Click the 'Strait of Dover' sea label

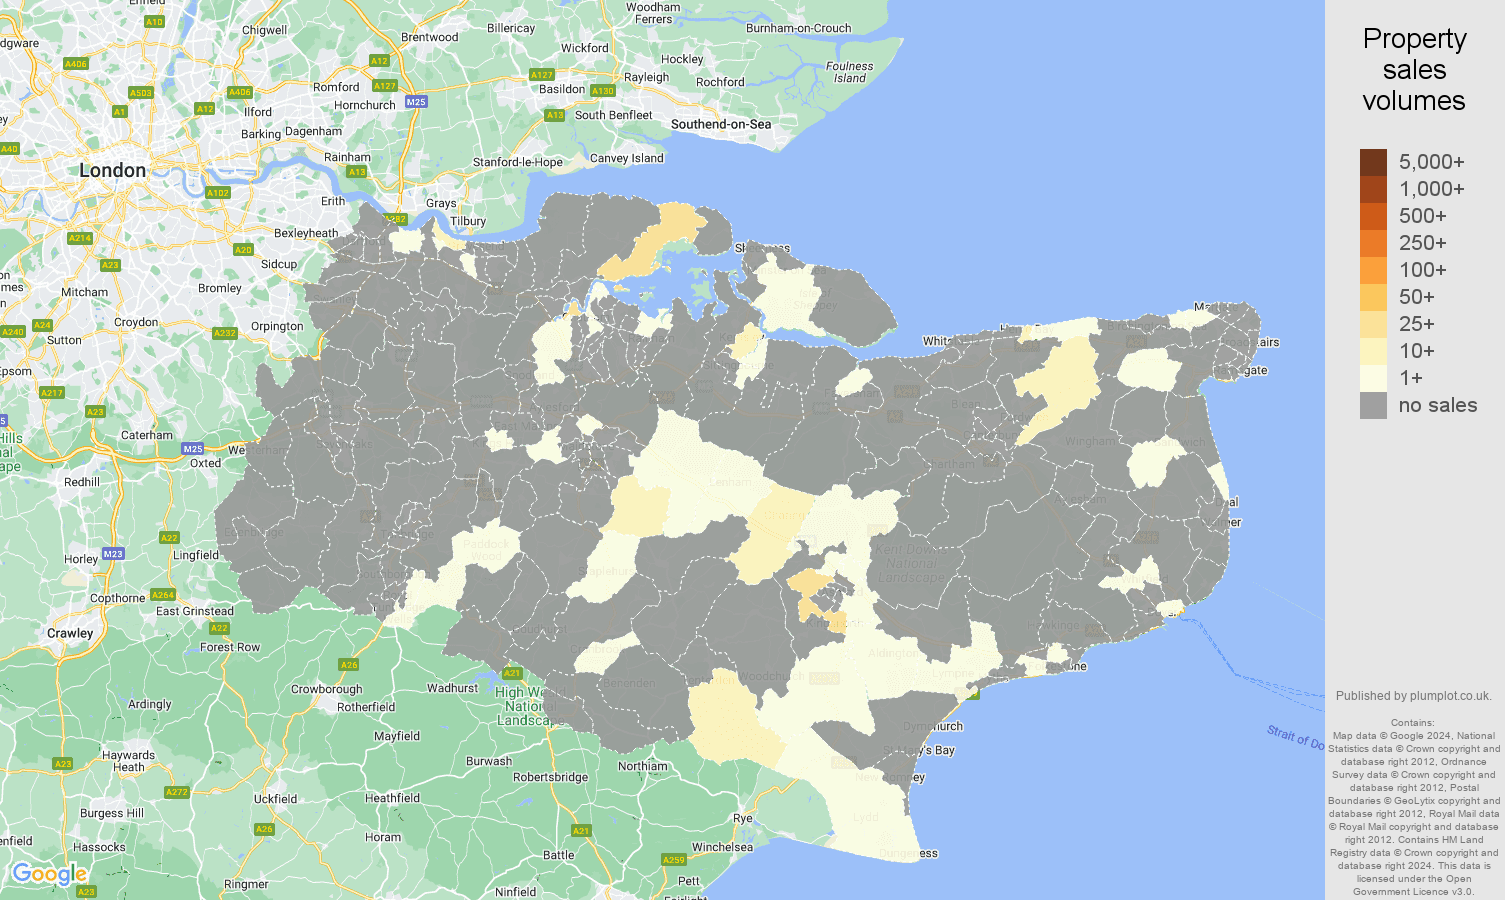1296,738
